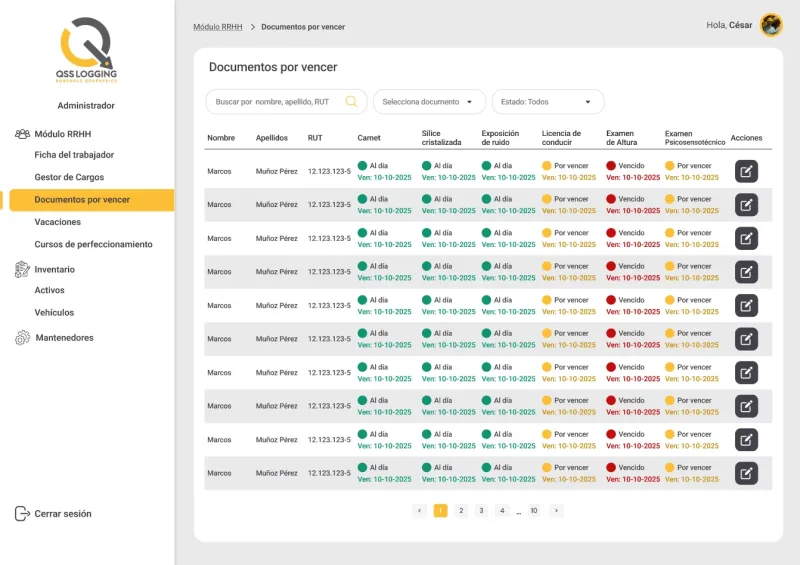Click the edit icon in the fifth table row
Viewport: 800px width, 565px height.
coord(746,306)
